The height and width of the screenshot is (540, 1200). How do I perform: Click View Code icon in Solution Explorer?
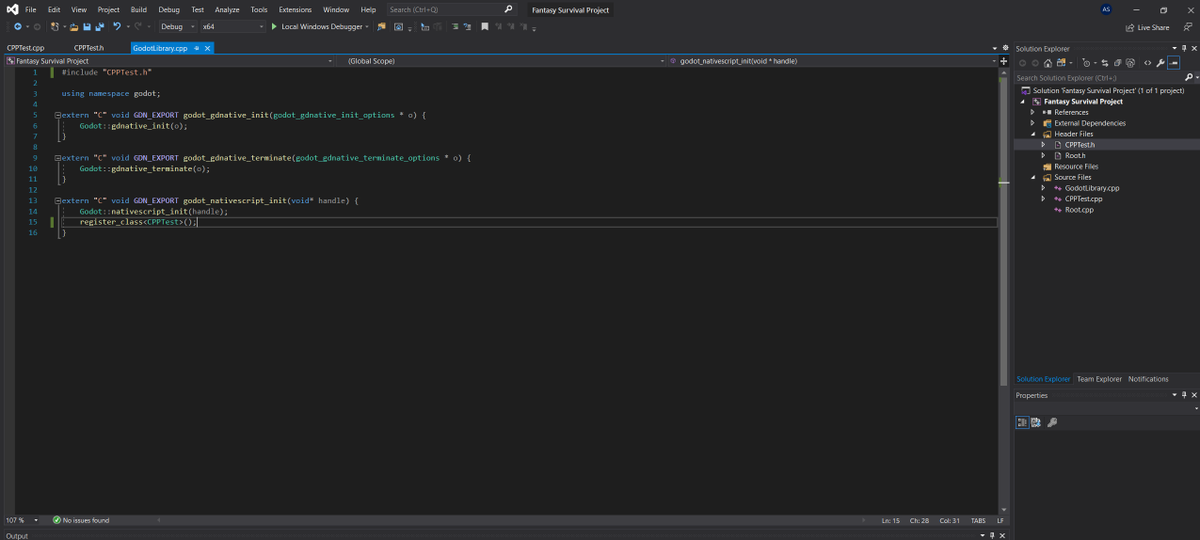(1147, 63)
